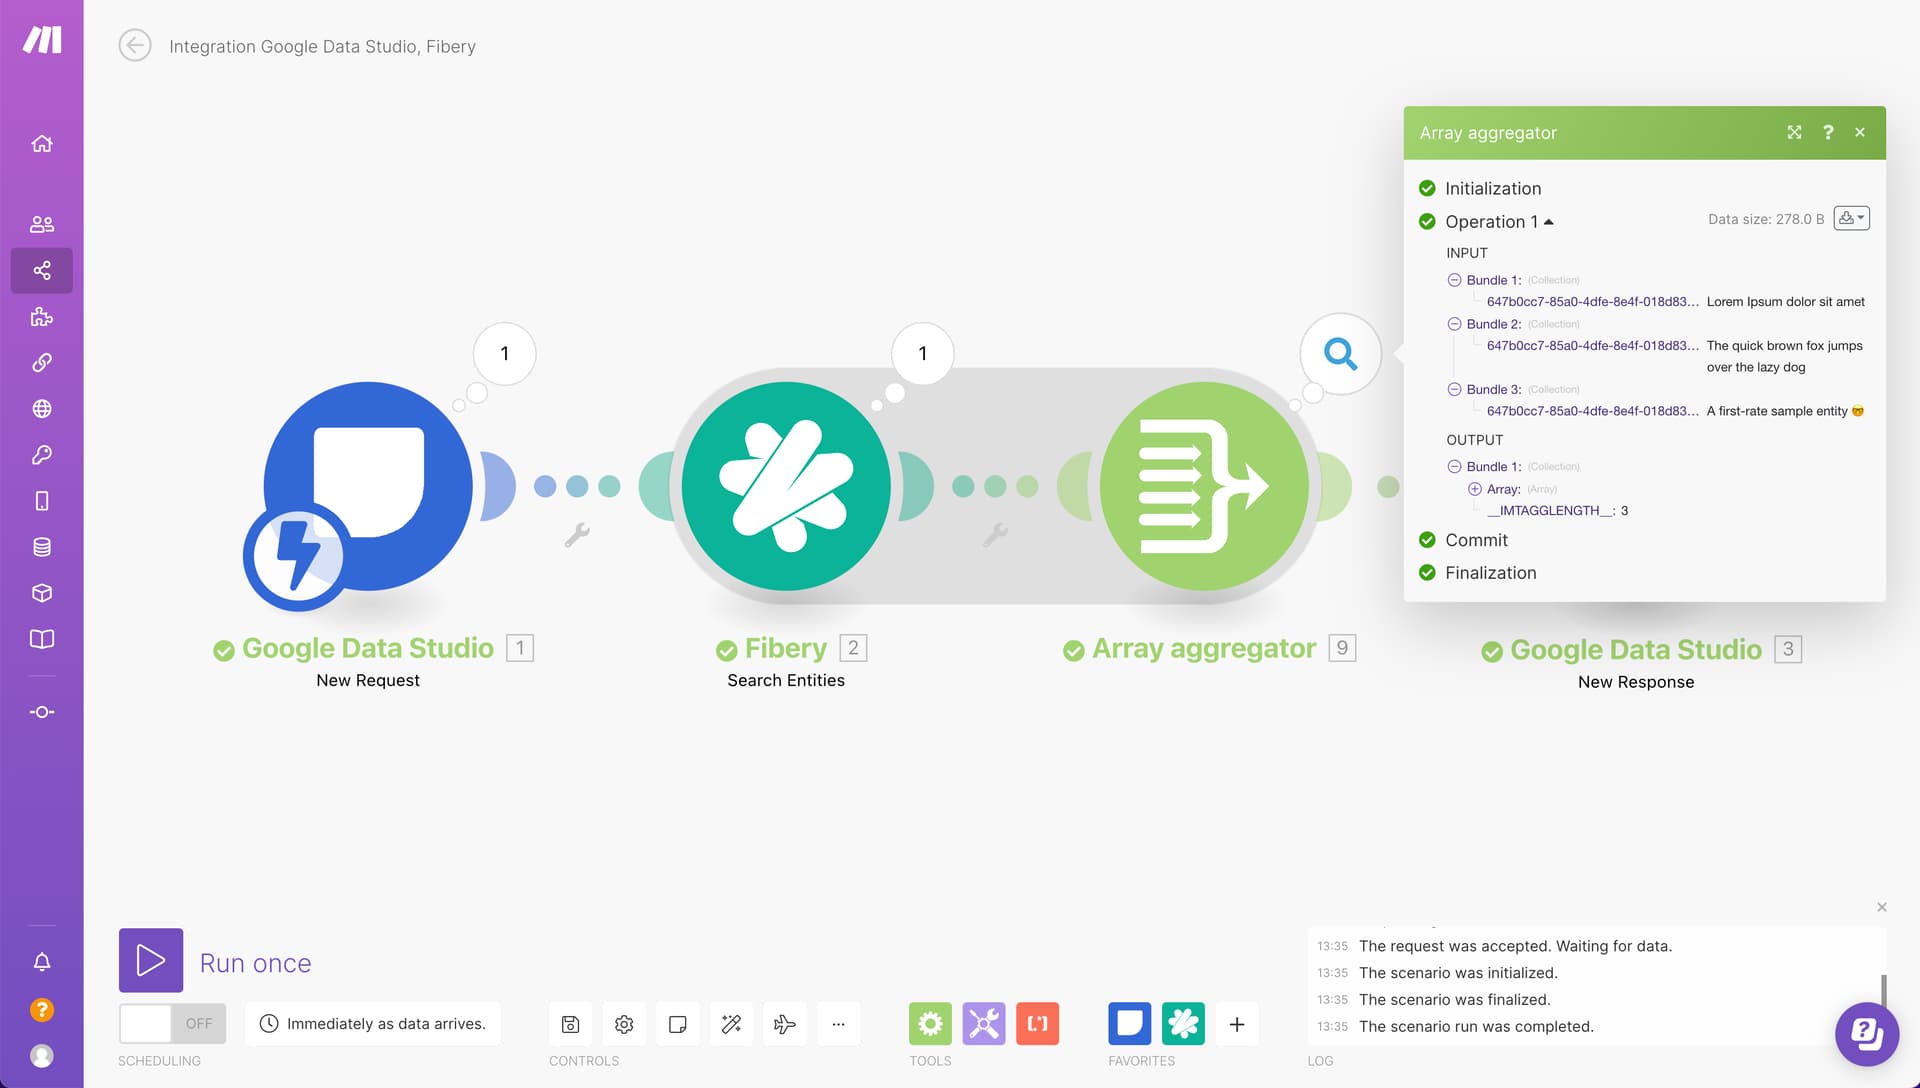This screenshot has width=1920, height=1088.
Task: Click the scenario title text
Action: tap(322, 46)
